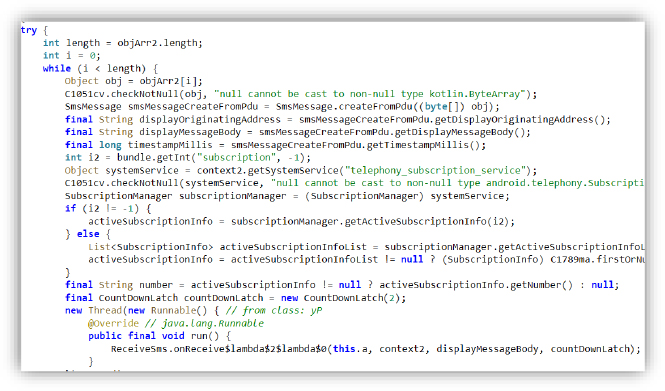This screenshot has height=391, width=665.
Task: Click the line "int i = 0;"
Action: coord(71,56)
